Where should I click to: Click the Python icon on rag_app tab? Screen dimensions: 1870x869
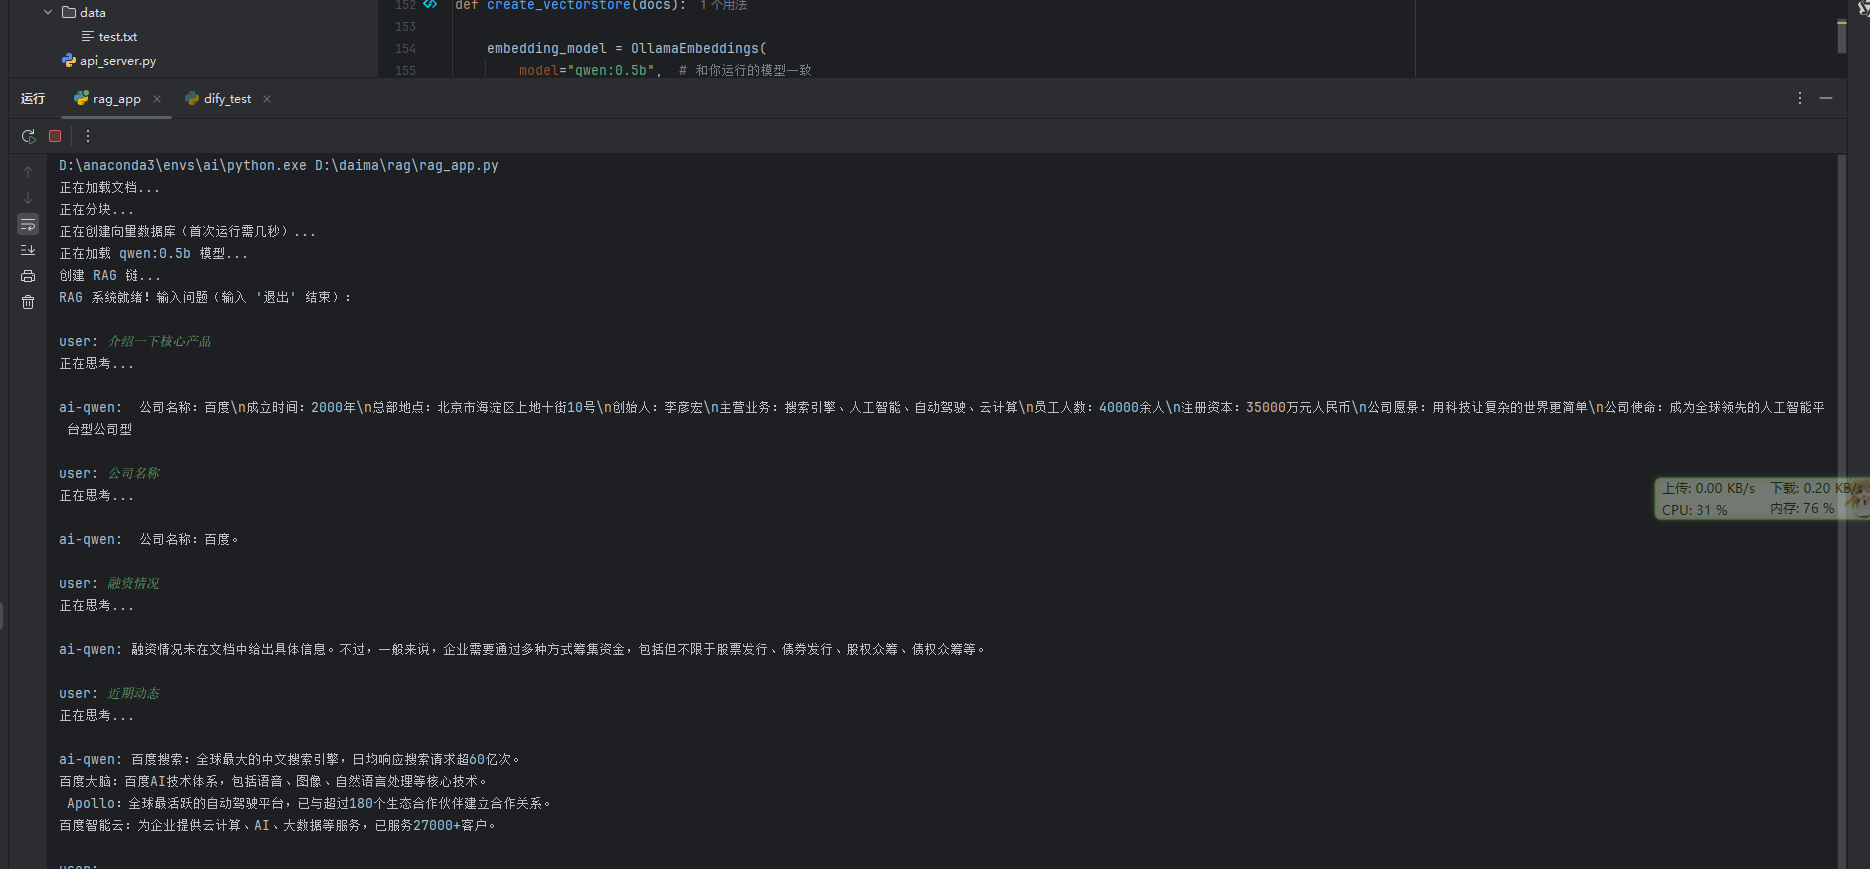(81, 99)
